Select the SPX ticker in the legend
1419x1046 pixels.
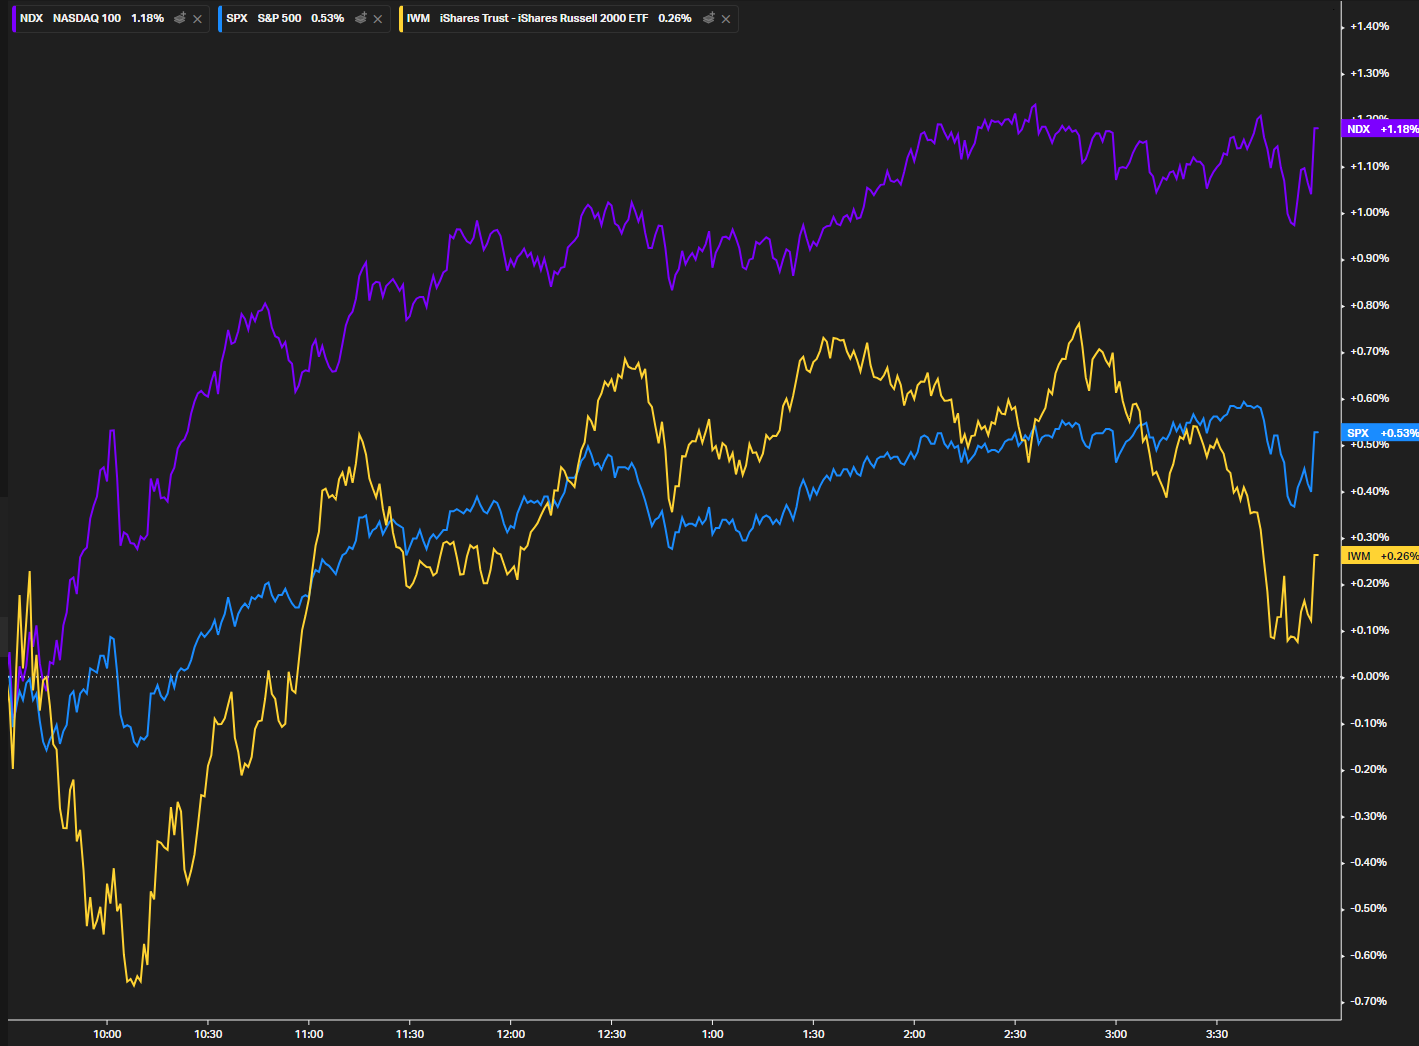[x=237, y=18]
